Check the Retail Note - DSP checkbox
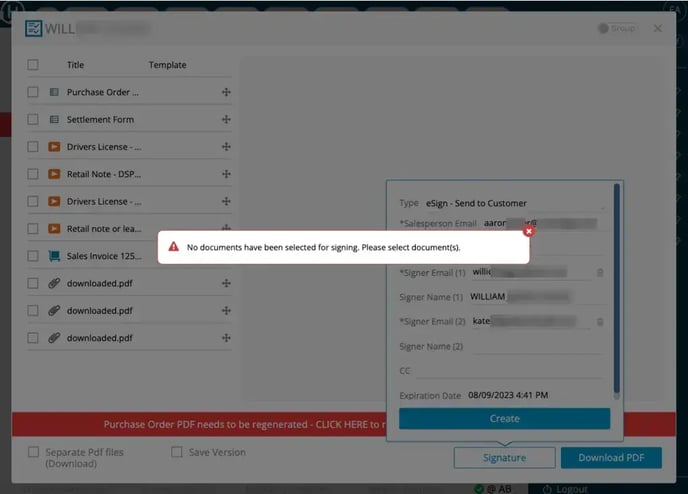688x494 pixels. pyautogui.click(x=33, y=174)
